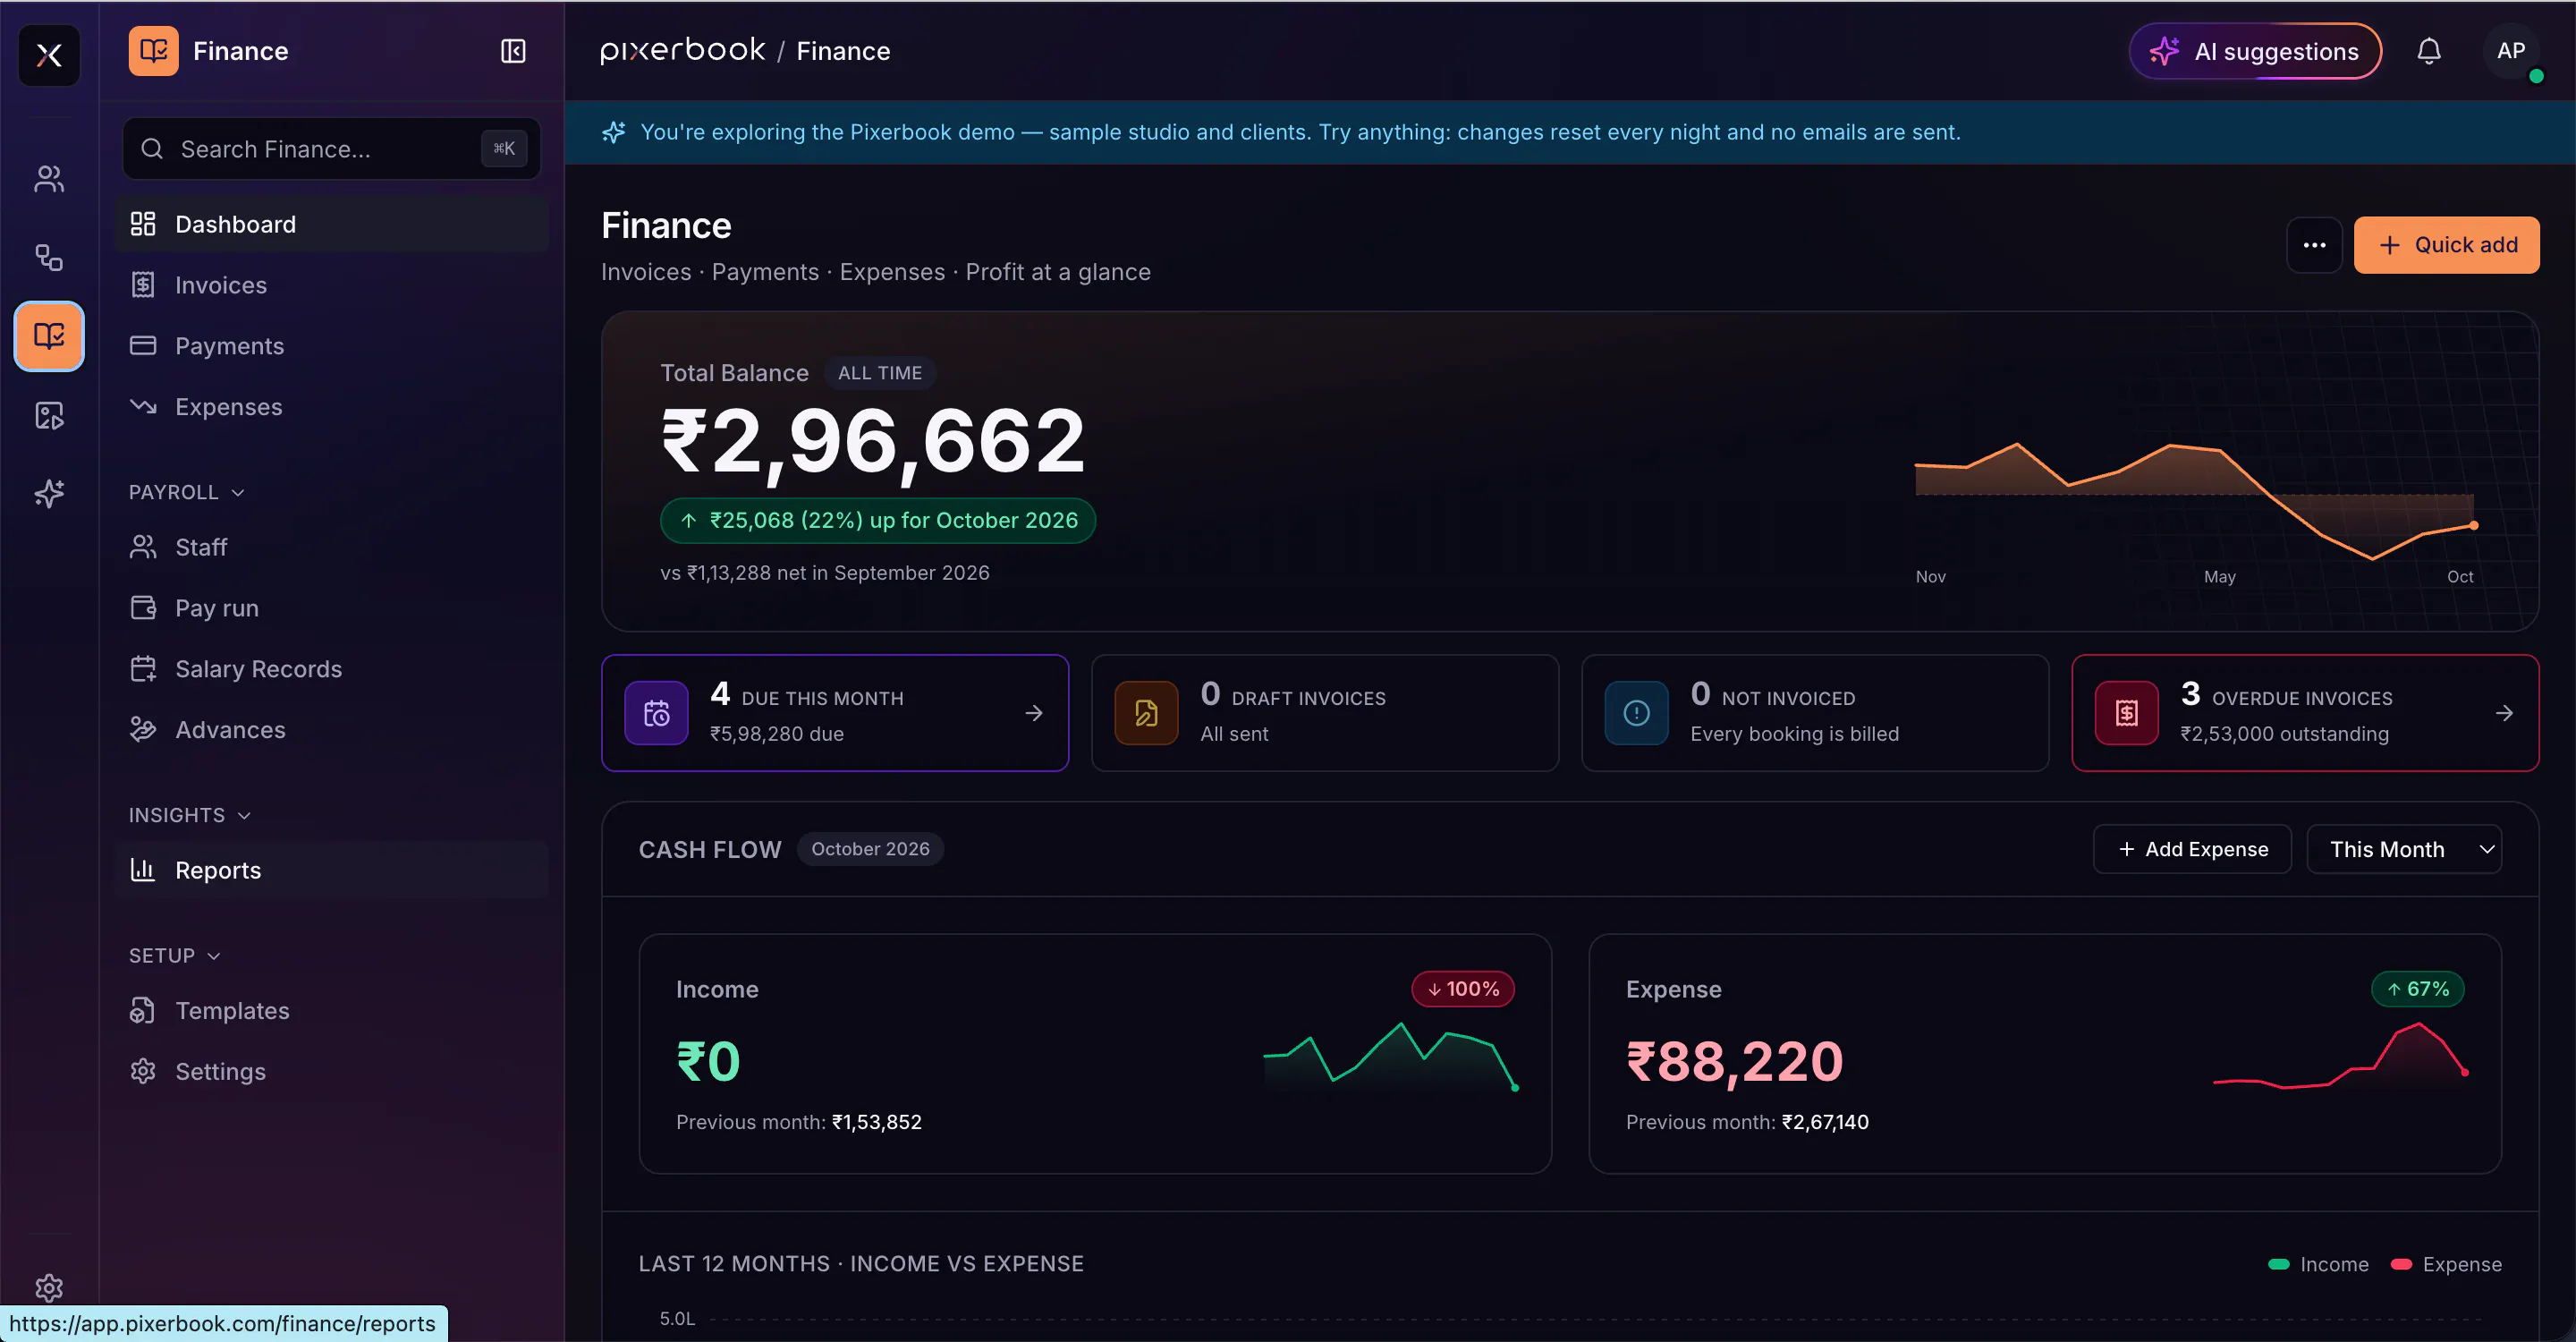This screenshot has height=1342, width=2576.
Task: Open the AI sparkle icon in rail
Action: pyautogui.click(x=49, y=493)
